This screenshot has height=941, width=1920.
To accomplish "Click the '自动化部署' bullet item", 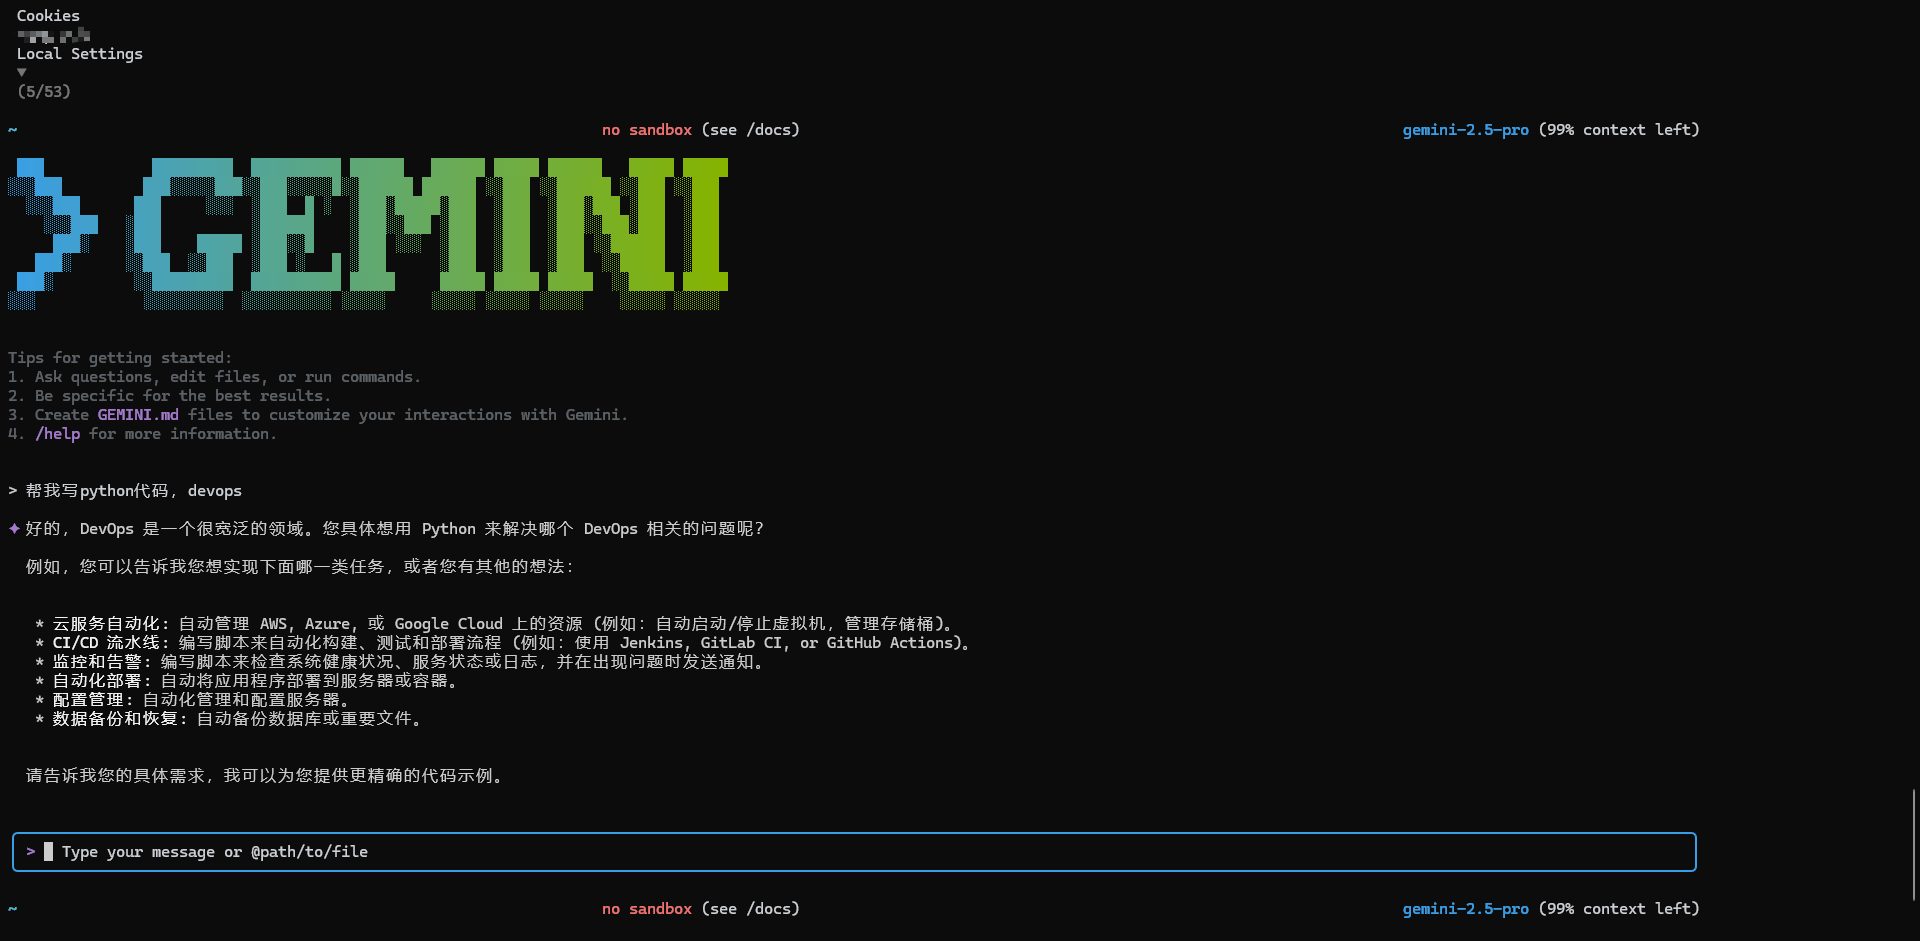I will click(249, 681).
